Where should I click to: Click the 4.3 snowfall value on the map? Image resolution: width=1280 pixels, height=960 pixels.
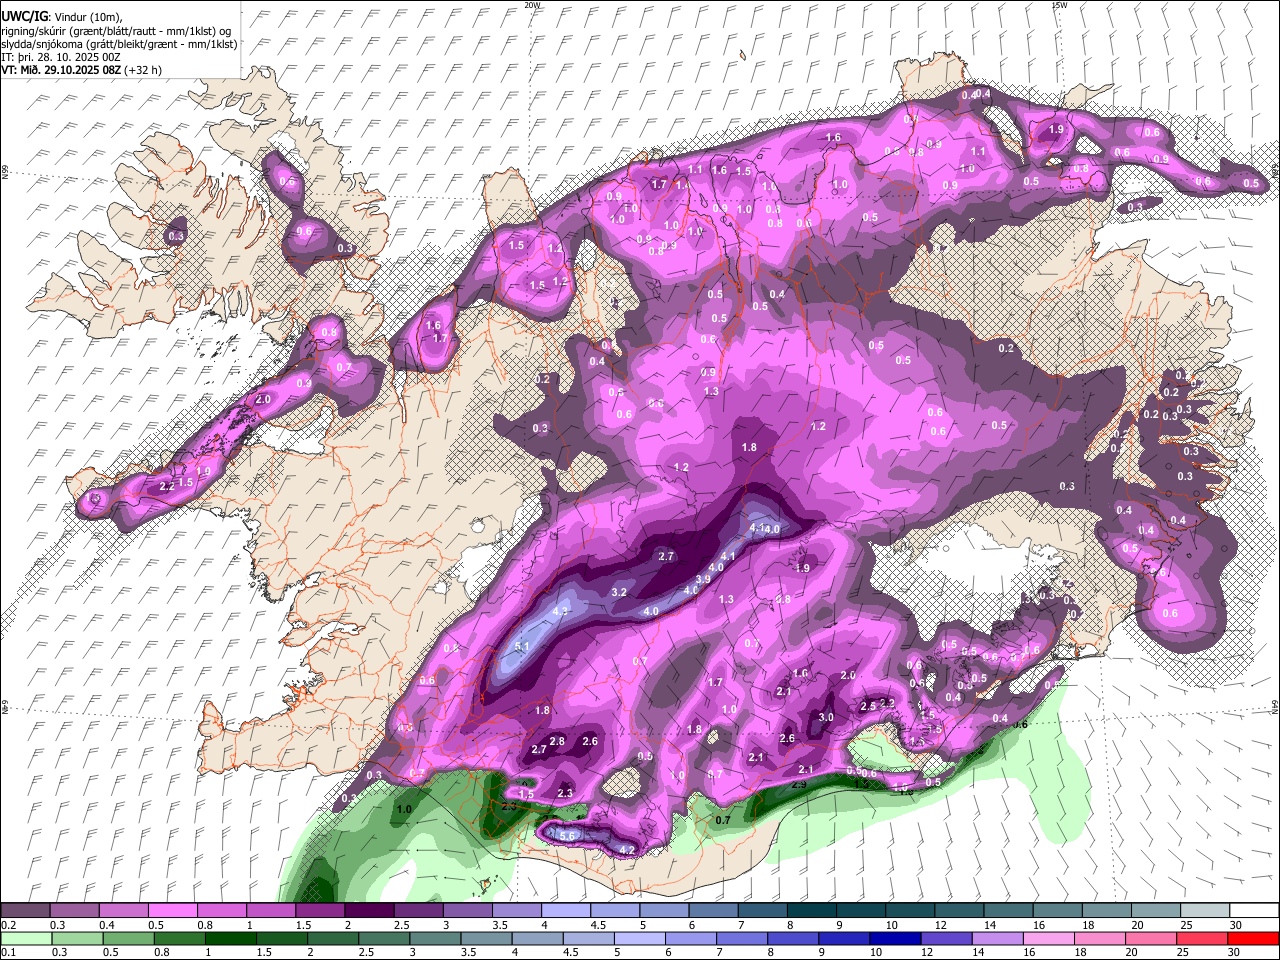(x=560, y=611)
